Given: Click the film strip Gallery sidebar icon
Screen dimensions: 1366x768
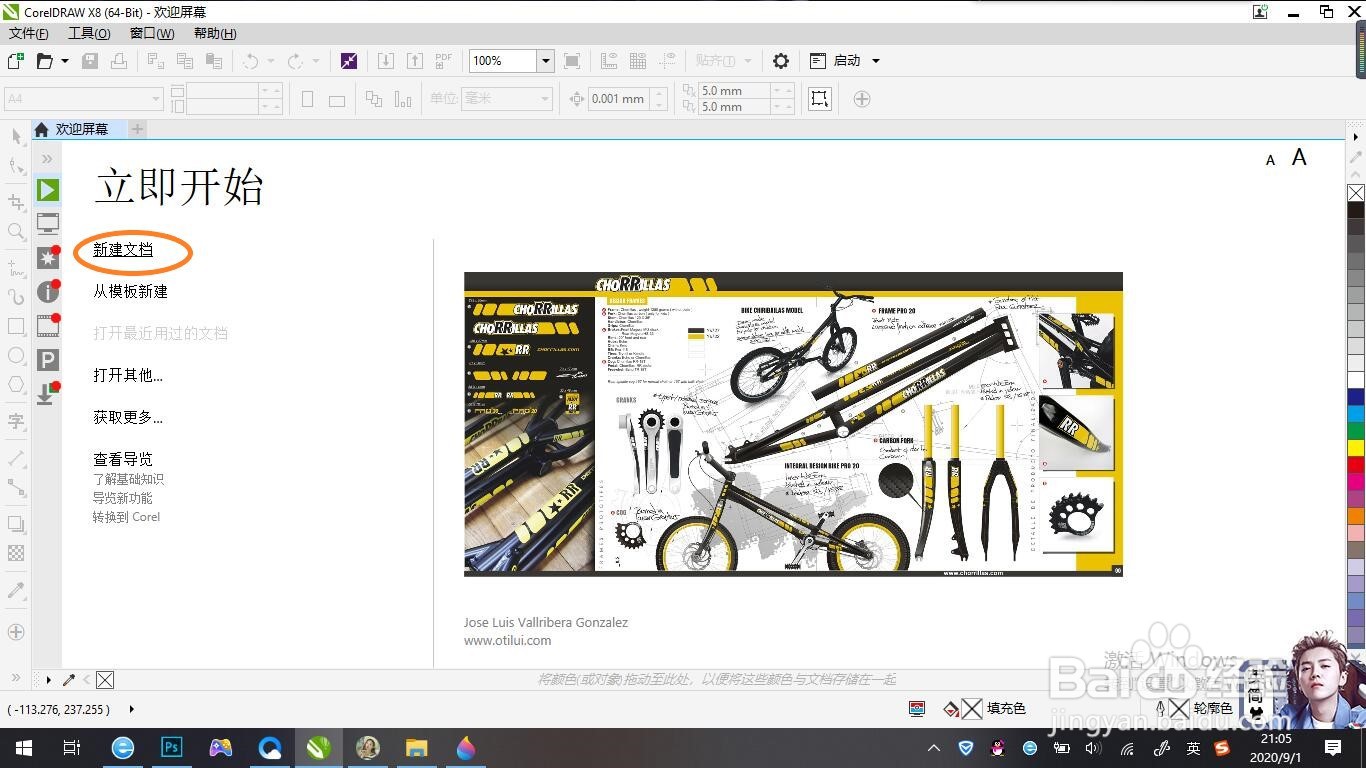Looking at the screenshot, I should [x=48, y=326].
